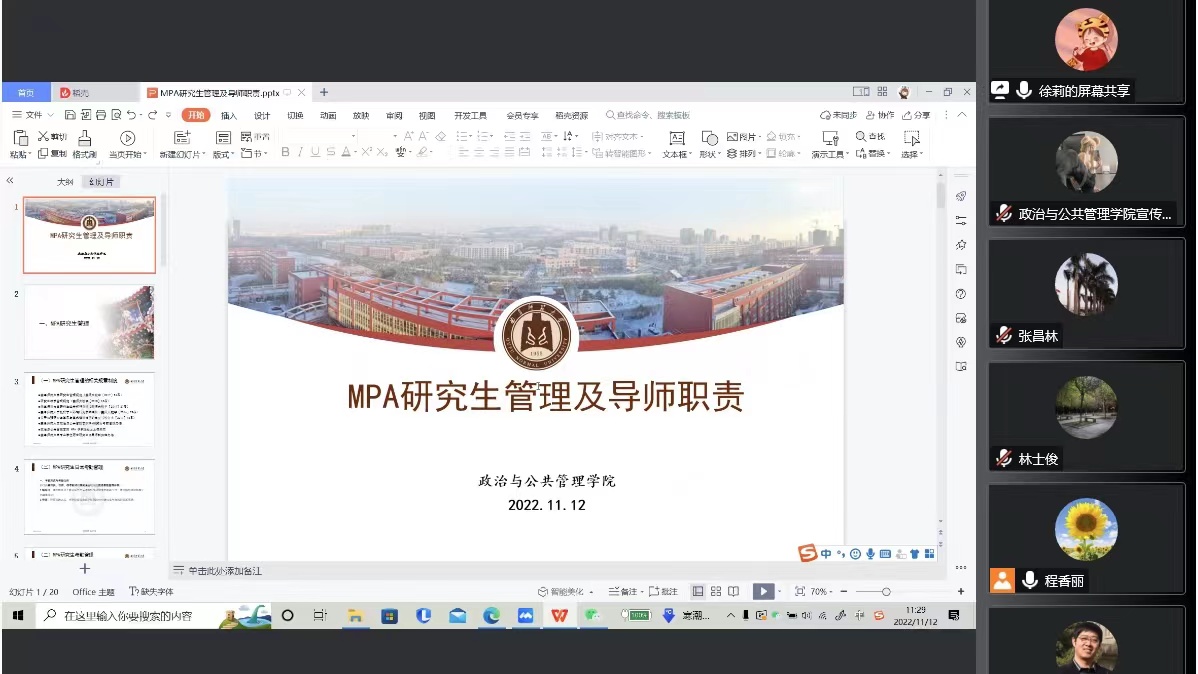Click the Find (查找) magnifier icon
The height and width of the screenshot is (674, 1198).
[861, 136]
